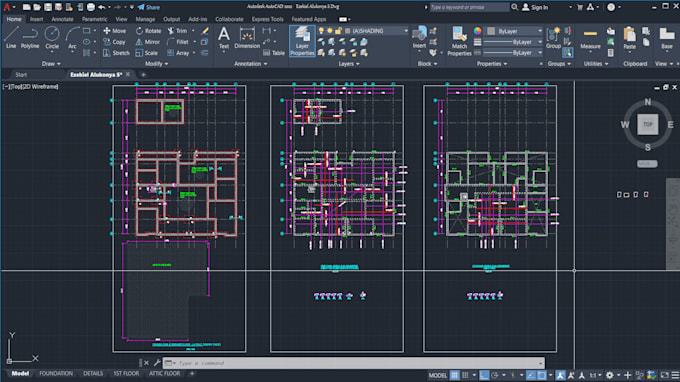The height and width of the screenshot is (382, 680).
Task: Activate the Array tool
Action: click(178, 53)
